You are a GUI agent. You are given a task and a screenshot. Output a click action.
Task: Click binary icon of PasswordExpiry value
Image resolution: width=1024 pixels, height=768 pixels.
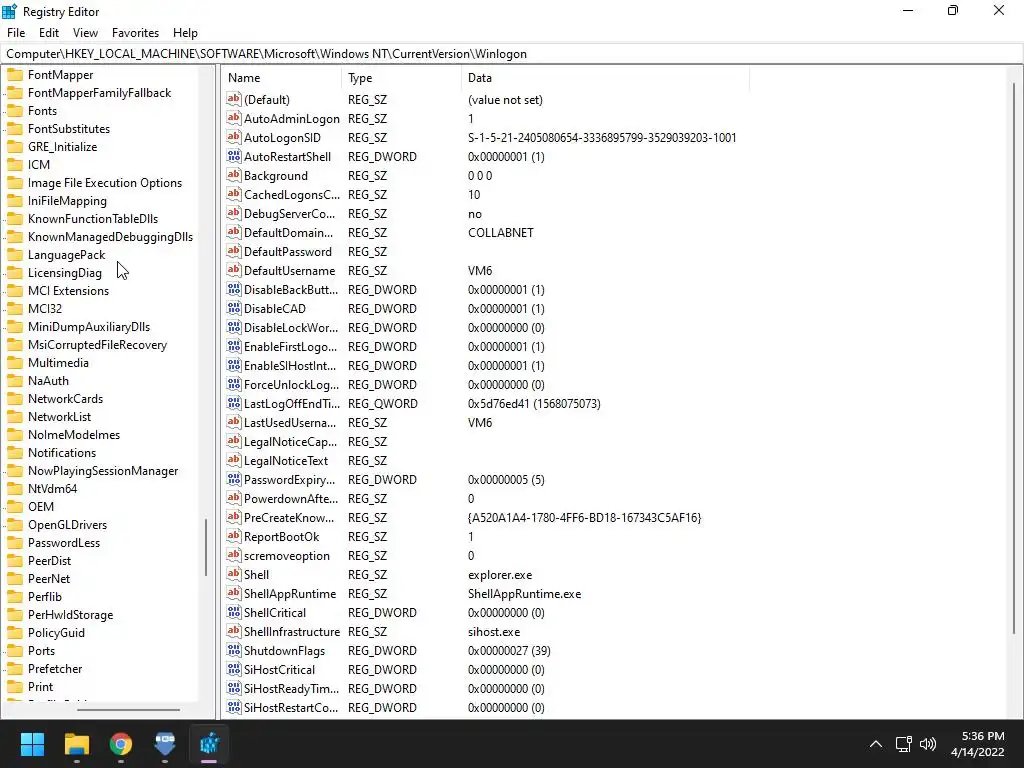(x=234, y=479)
